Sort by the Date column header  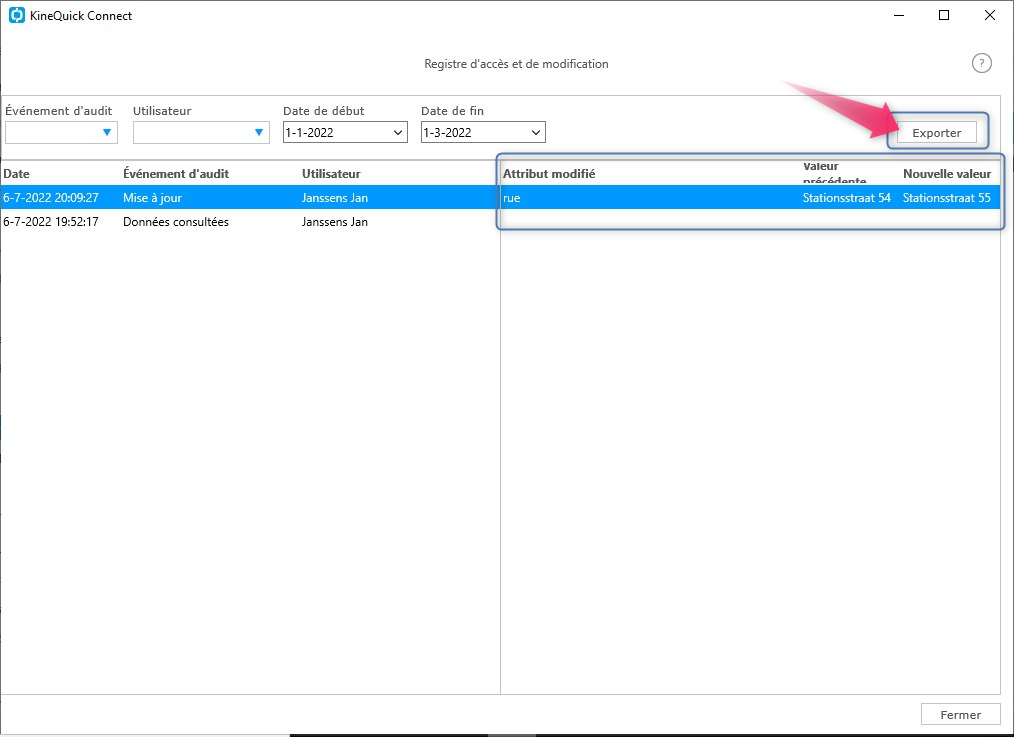16,174
